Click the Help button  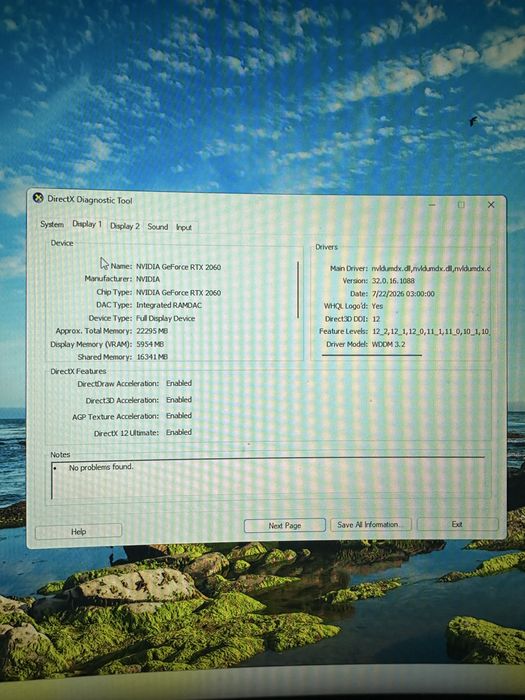click(78, 531)
